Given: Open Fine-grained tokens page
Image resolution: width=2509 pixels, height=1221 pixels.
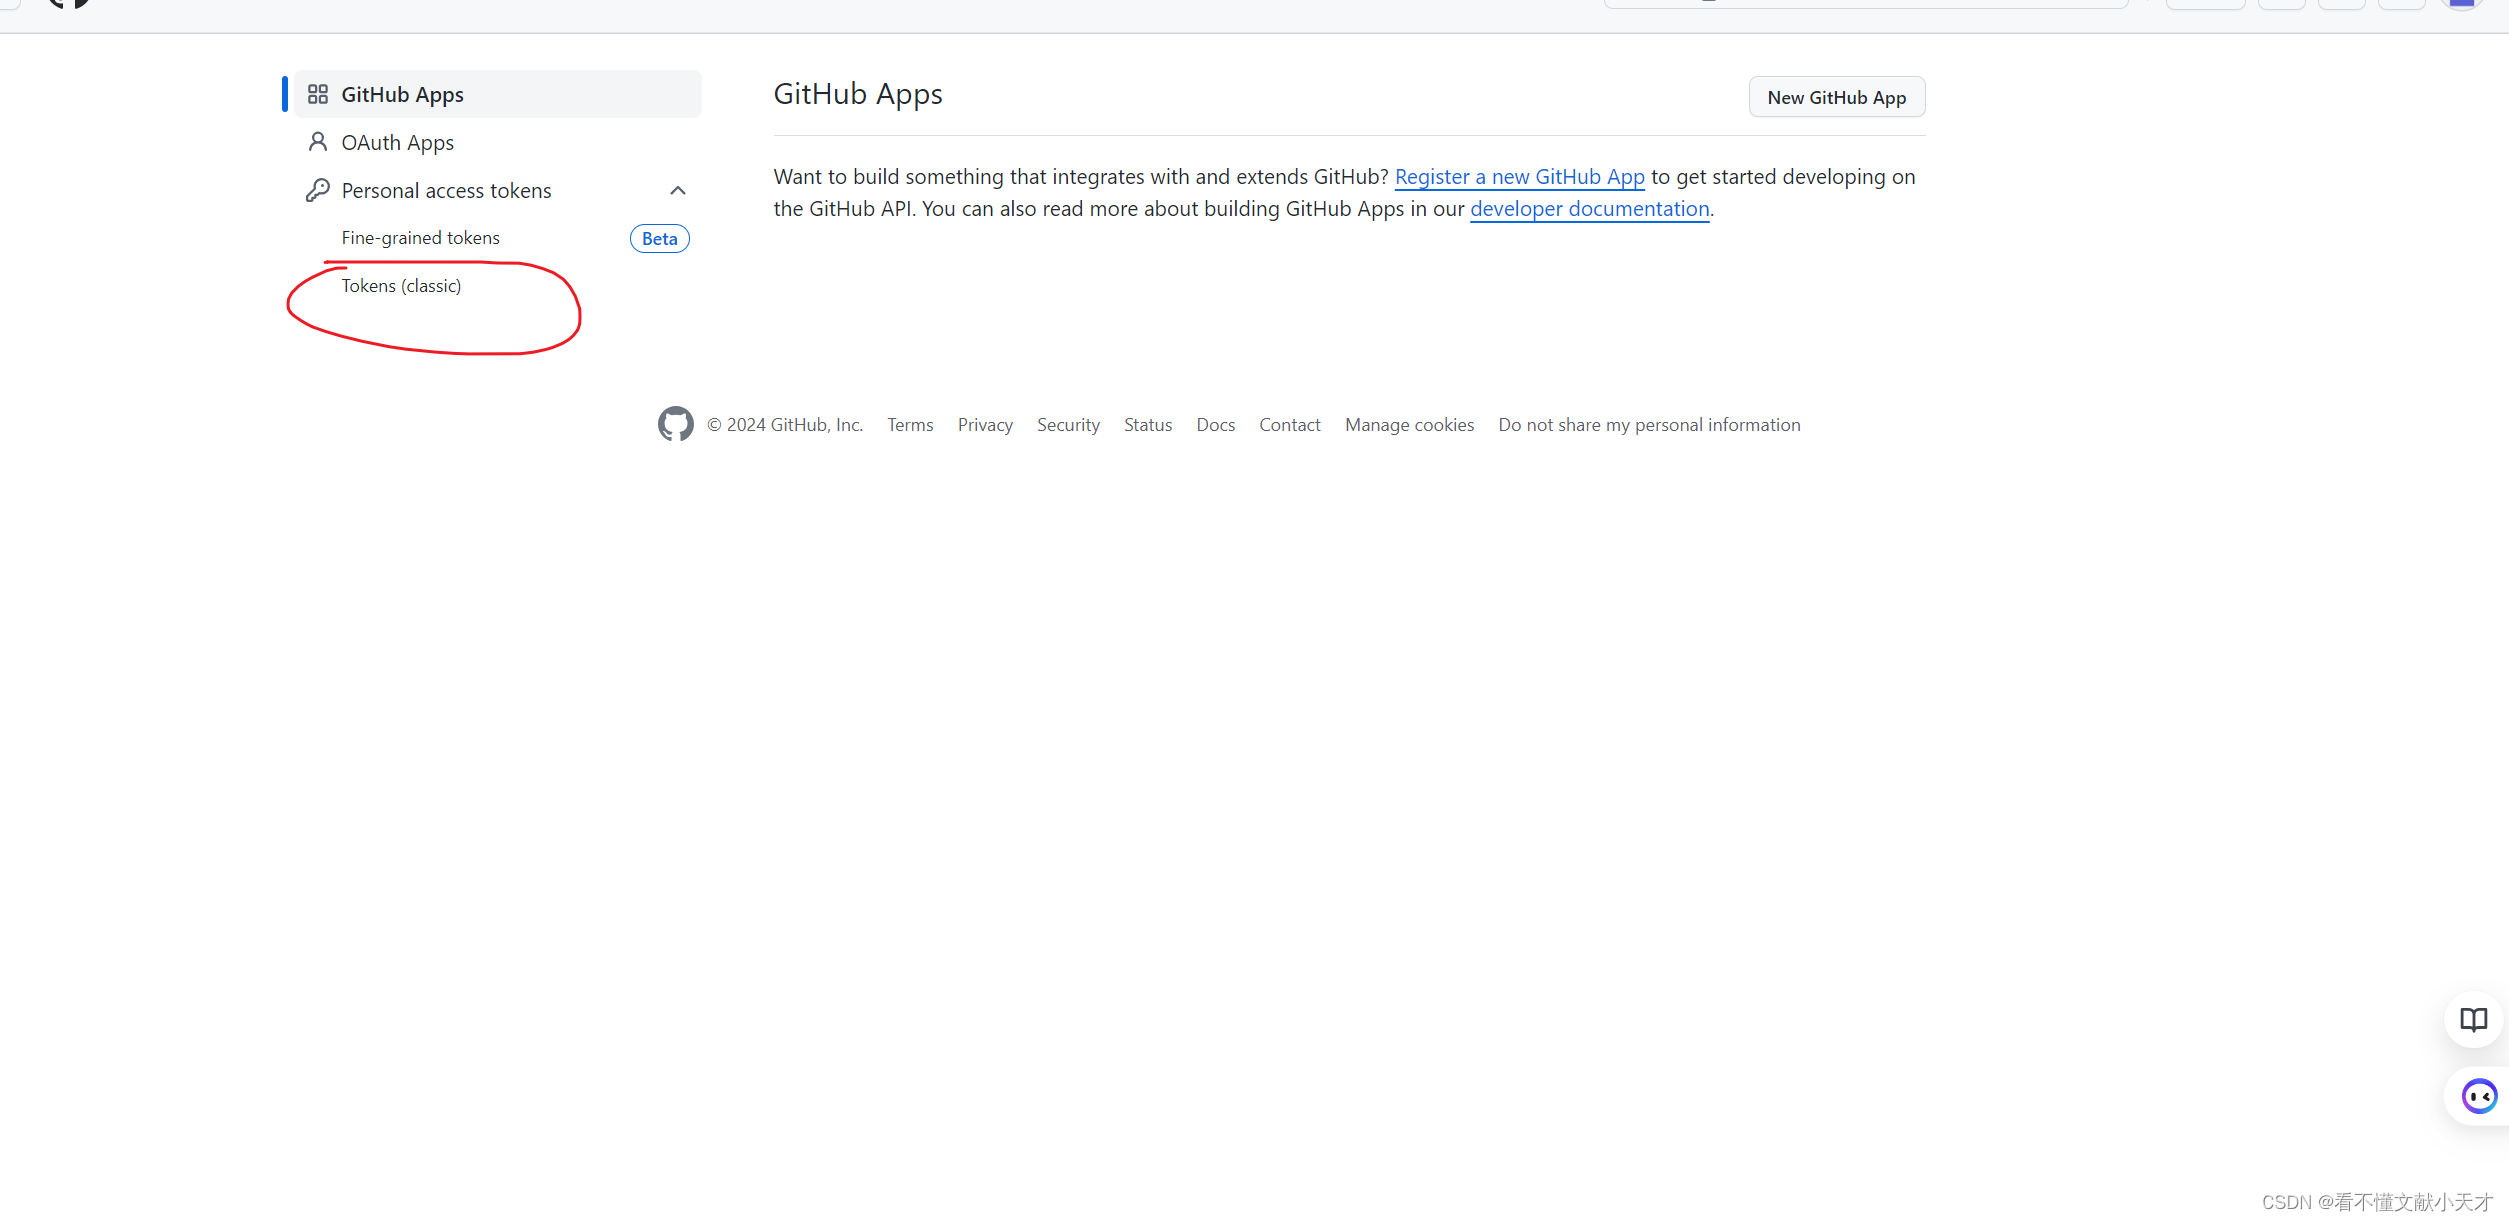Looking at the screenshot, I should [420, 238].
